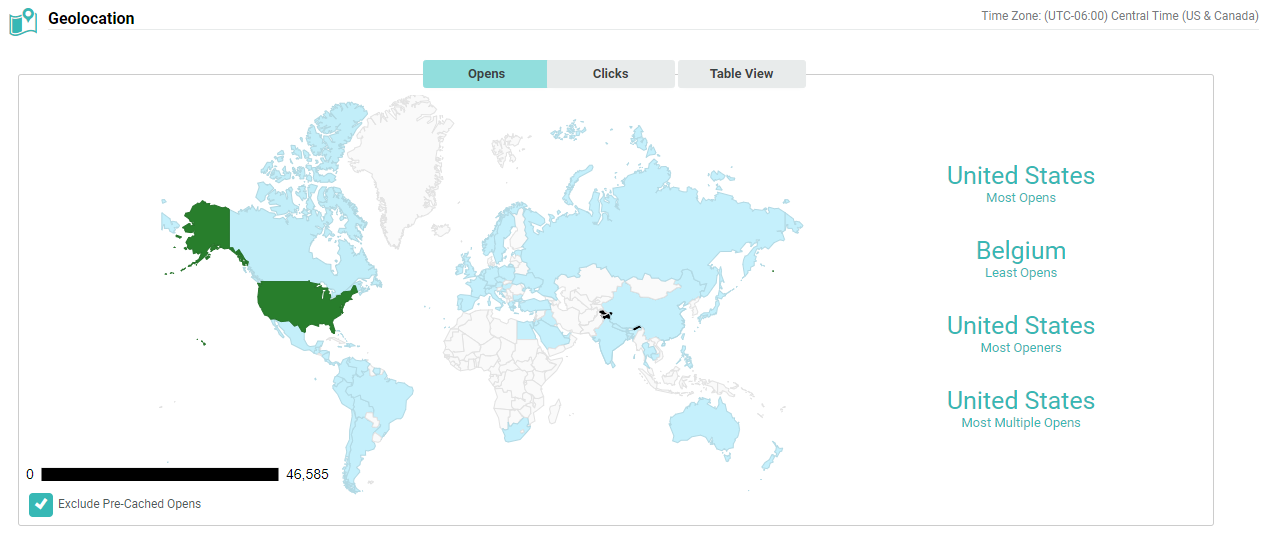Click the continental United States on the map
Screen dimensions: 1271x554
(x=300, y=302)
